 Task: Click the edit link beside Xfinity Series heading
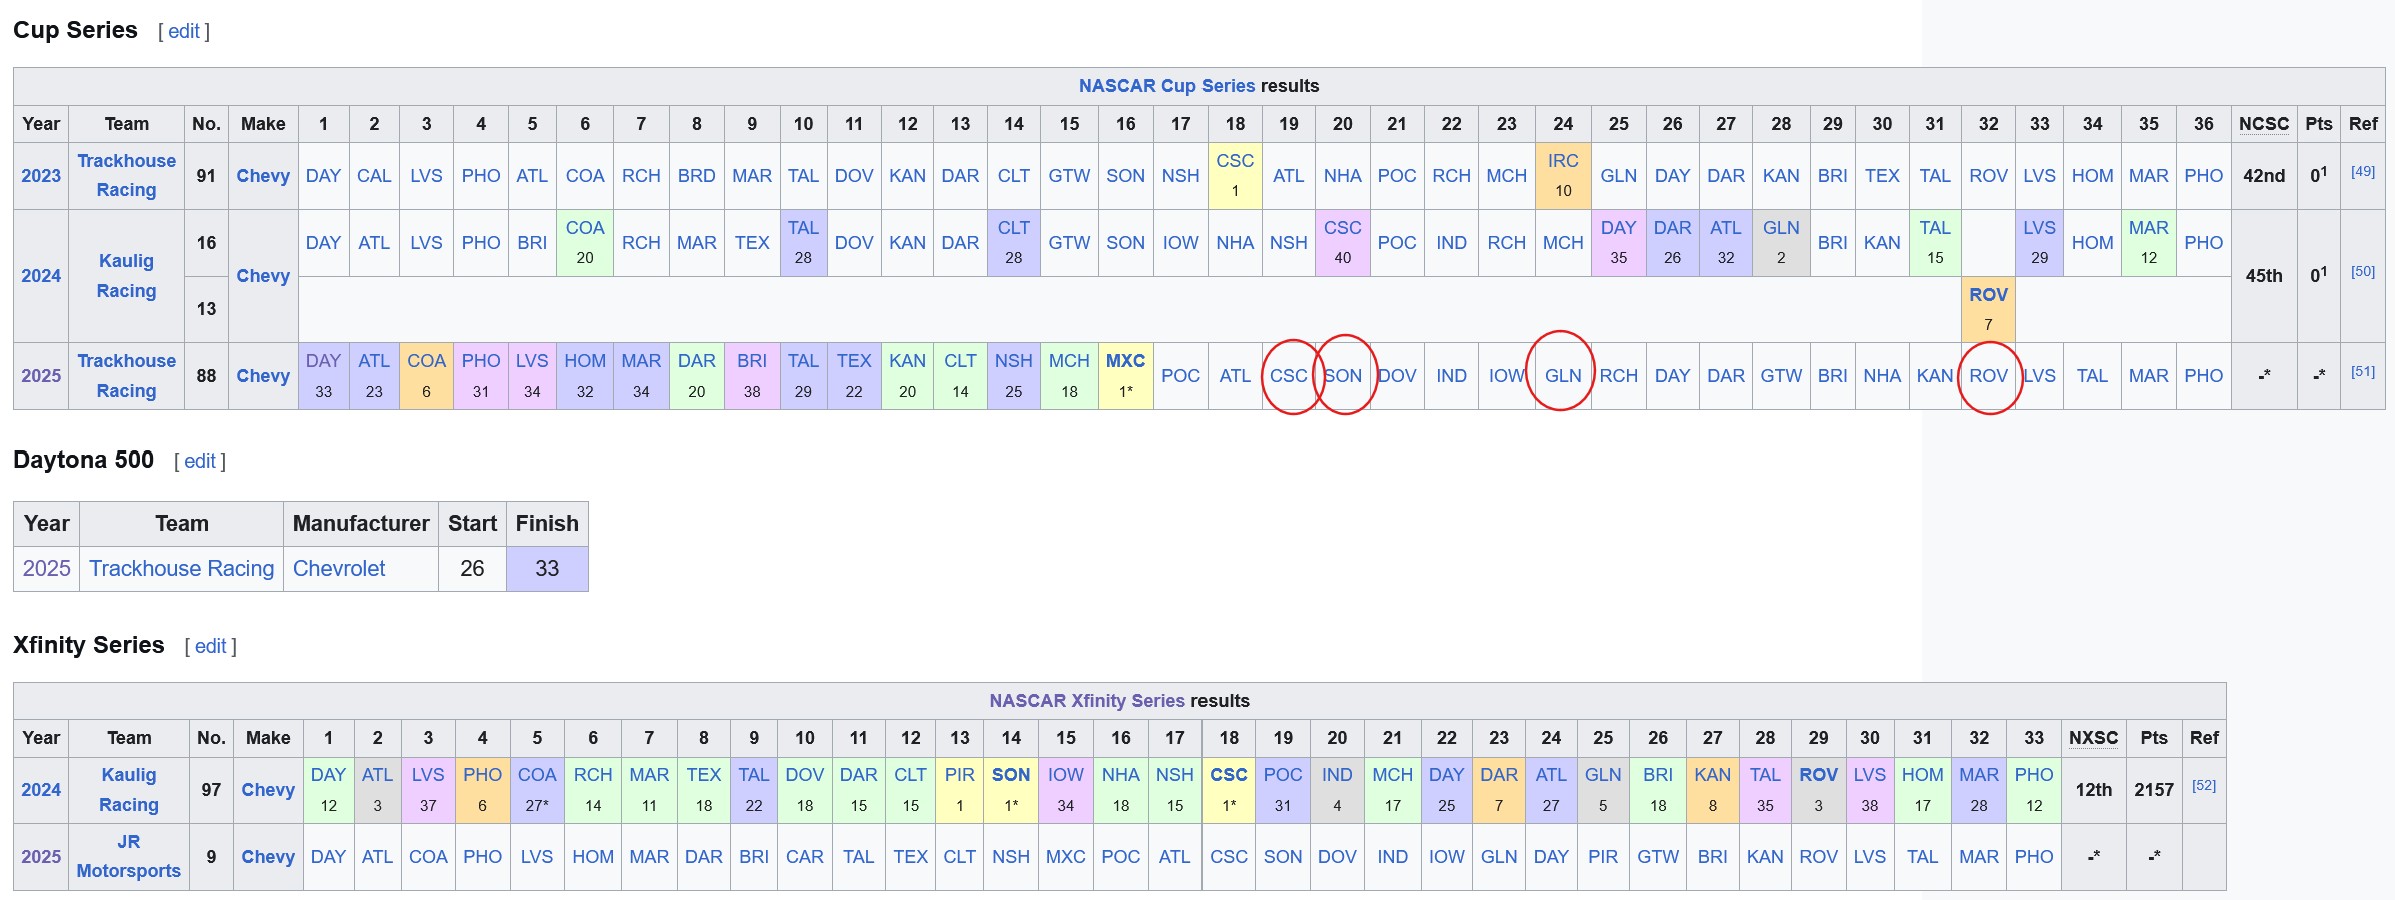pyautogui.click(x=211, y=646)
